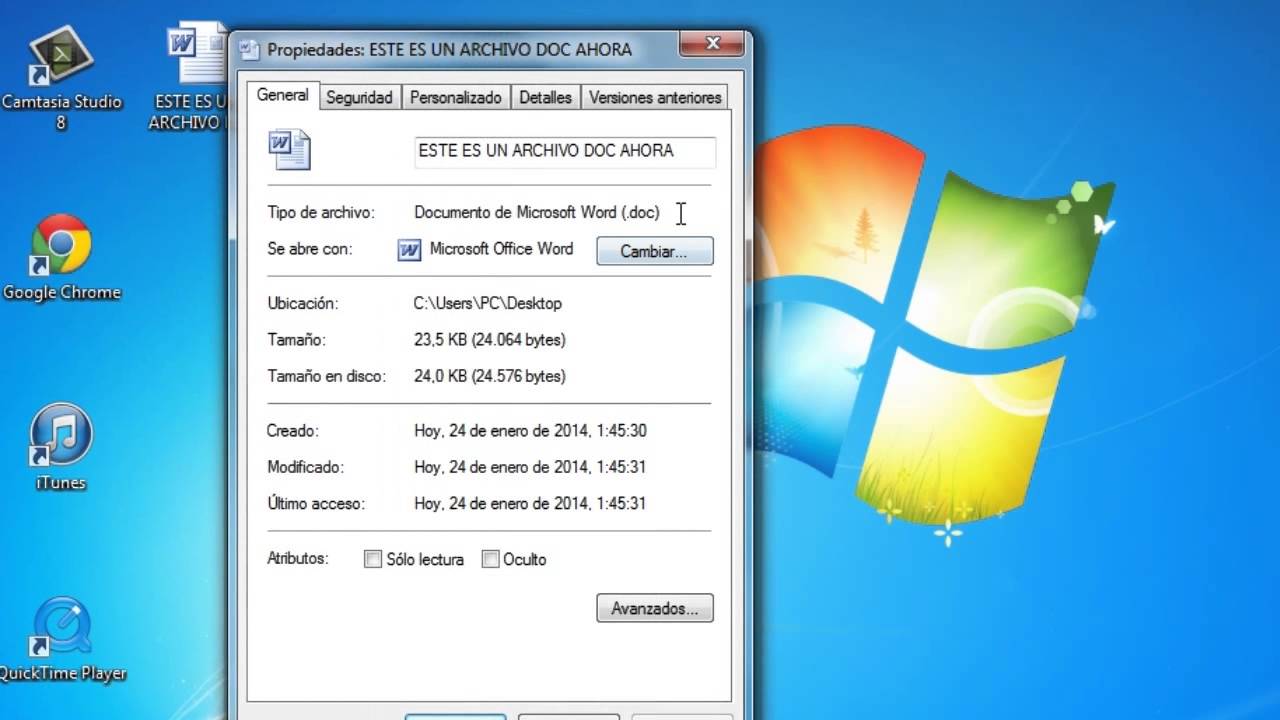
Task: Click the C:\Users\PC\Desktop location text
Action: [x=488, y=303]
